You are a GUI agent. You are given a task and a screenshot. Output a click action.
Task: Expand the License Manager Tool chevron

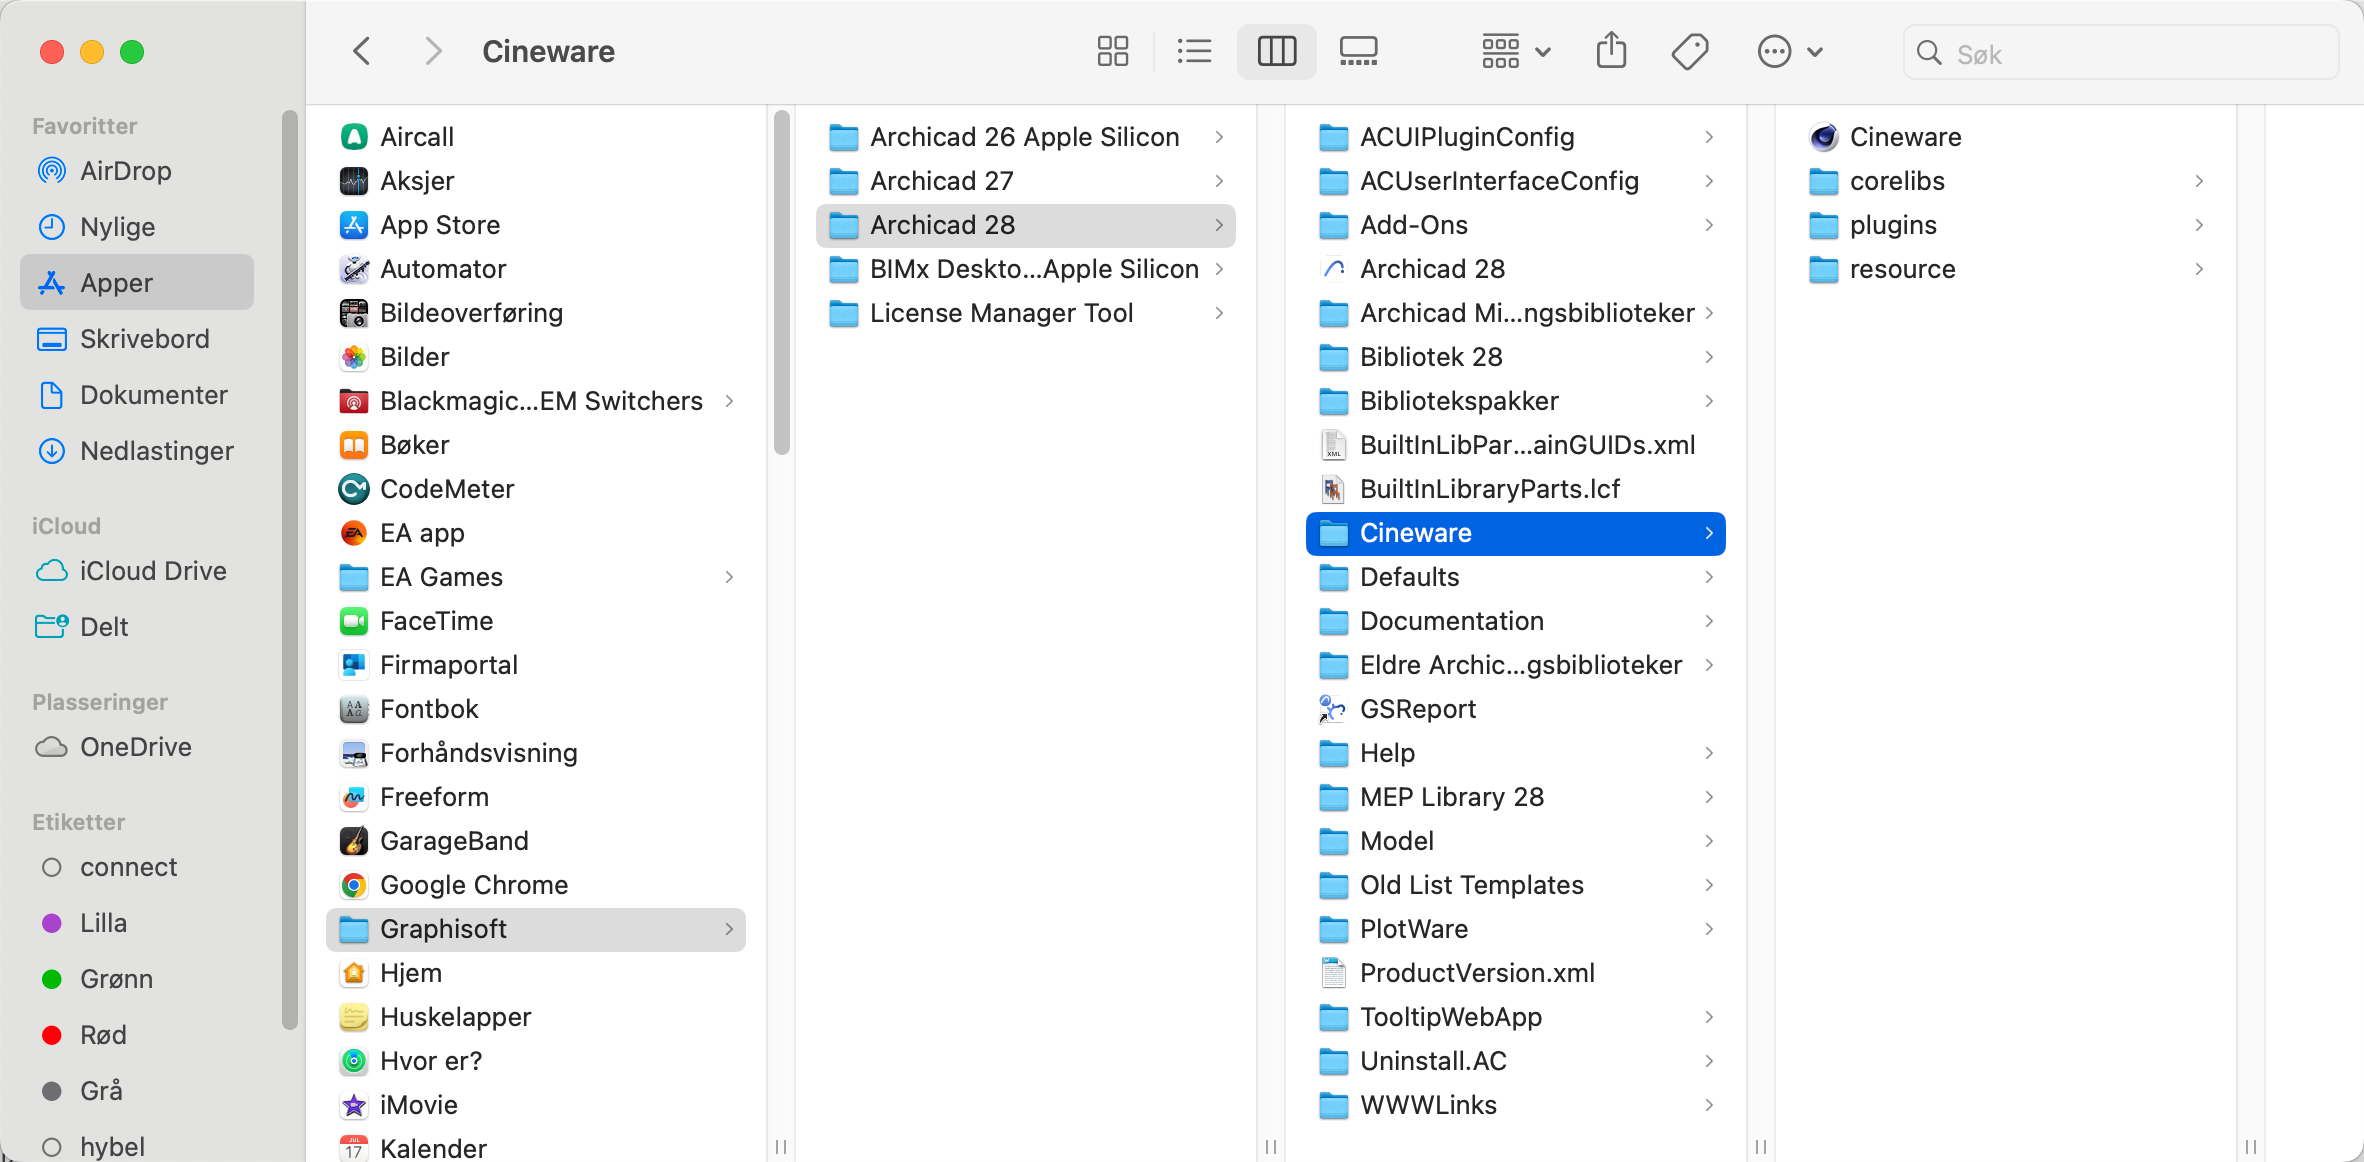(1219, 313)
